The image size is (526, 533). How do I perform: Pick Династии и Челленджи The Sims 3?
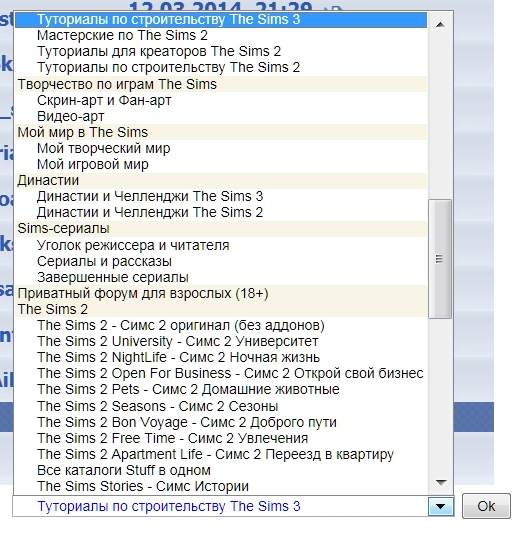tap(221, 196)
